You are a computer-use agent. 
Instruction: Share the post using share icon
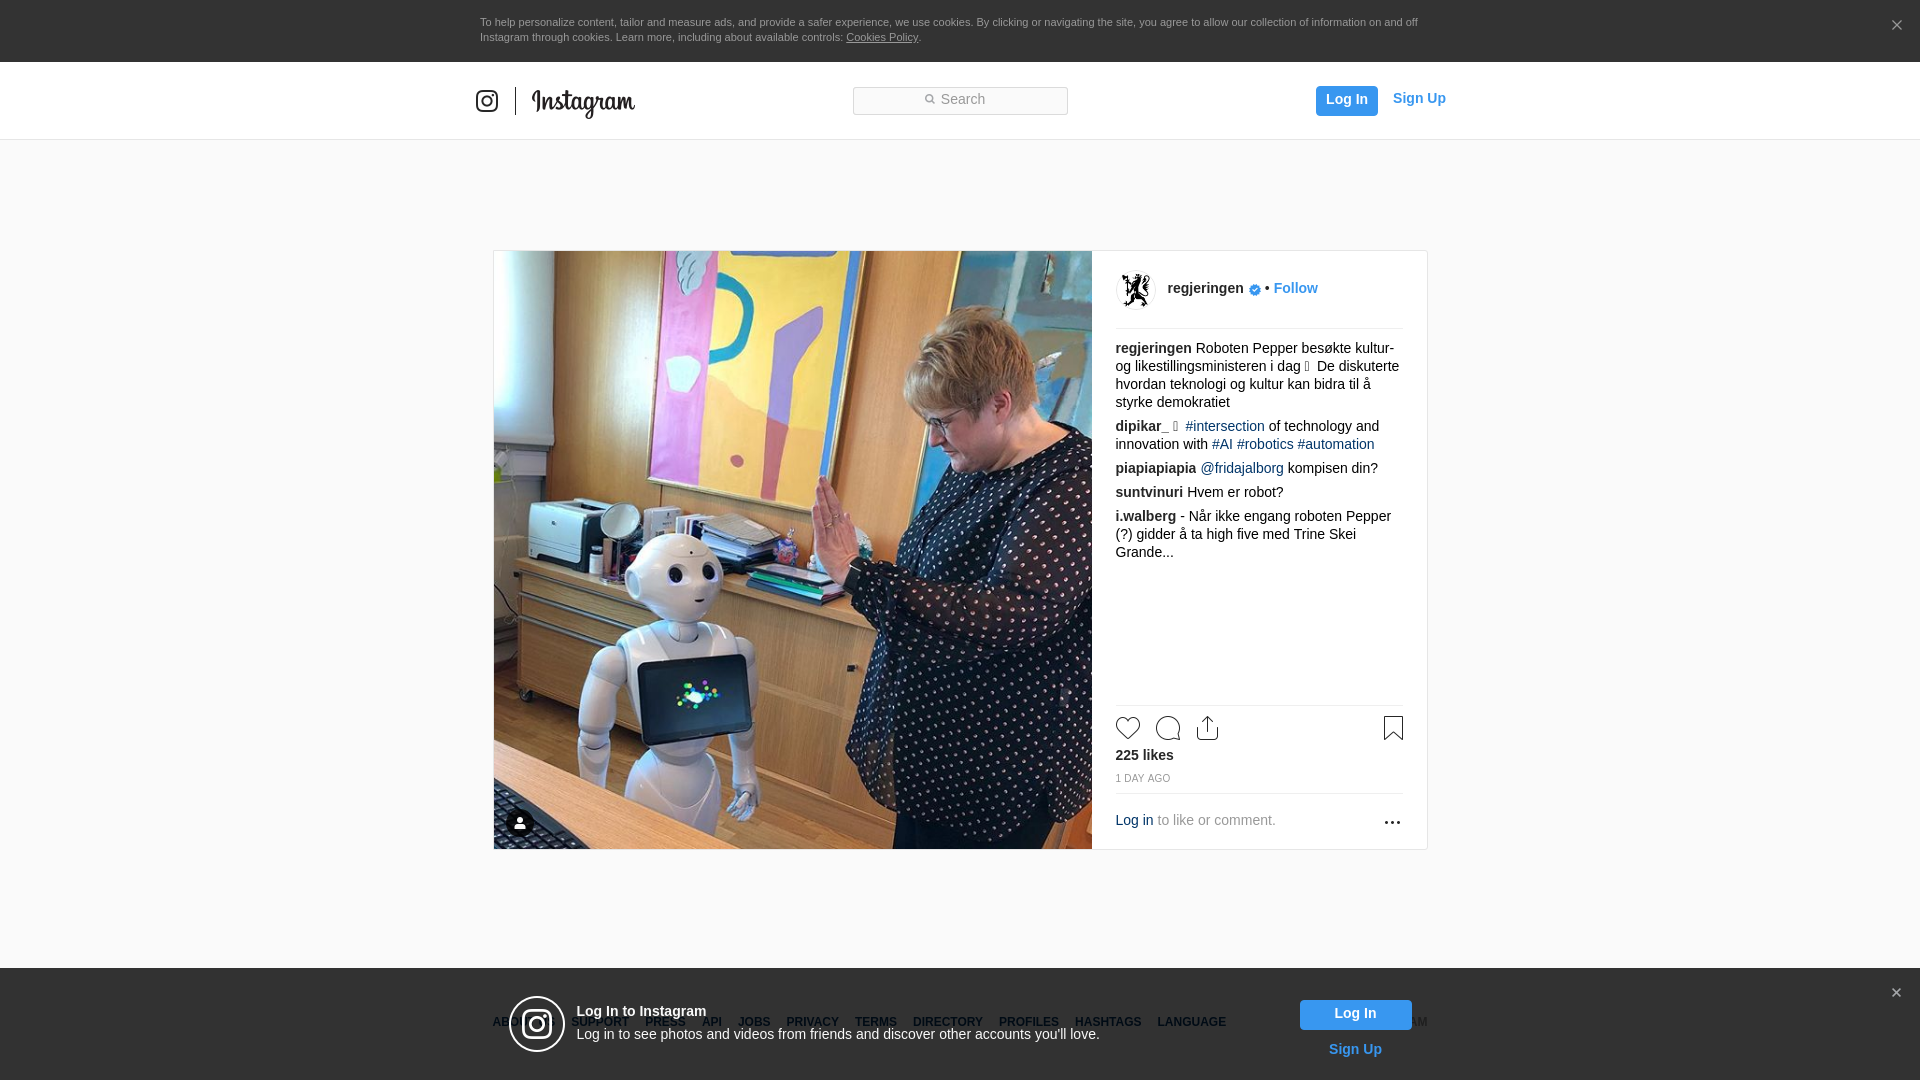[1208, 728]
